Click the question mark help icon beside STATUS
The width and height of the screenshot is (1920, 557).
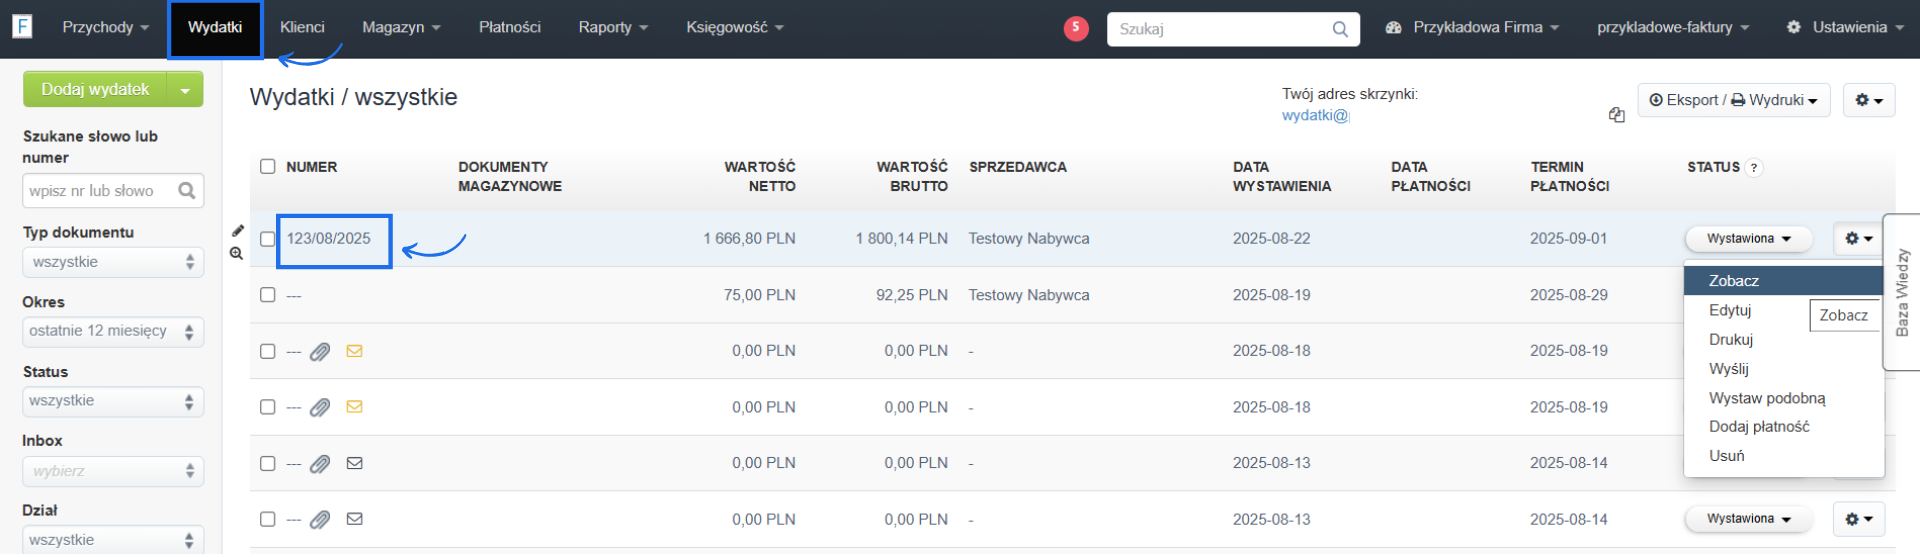click(x=1753, y=168)
